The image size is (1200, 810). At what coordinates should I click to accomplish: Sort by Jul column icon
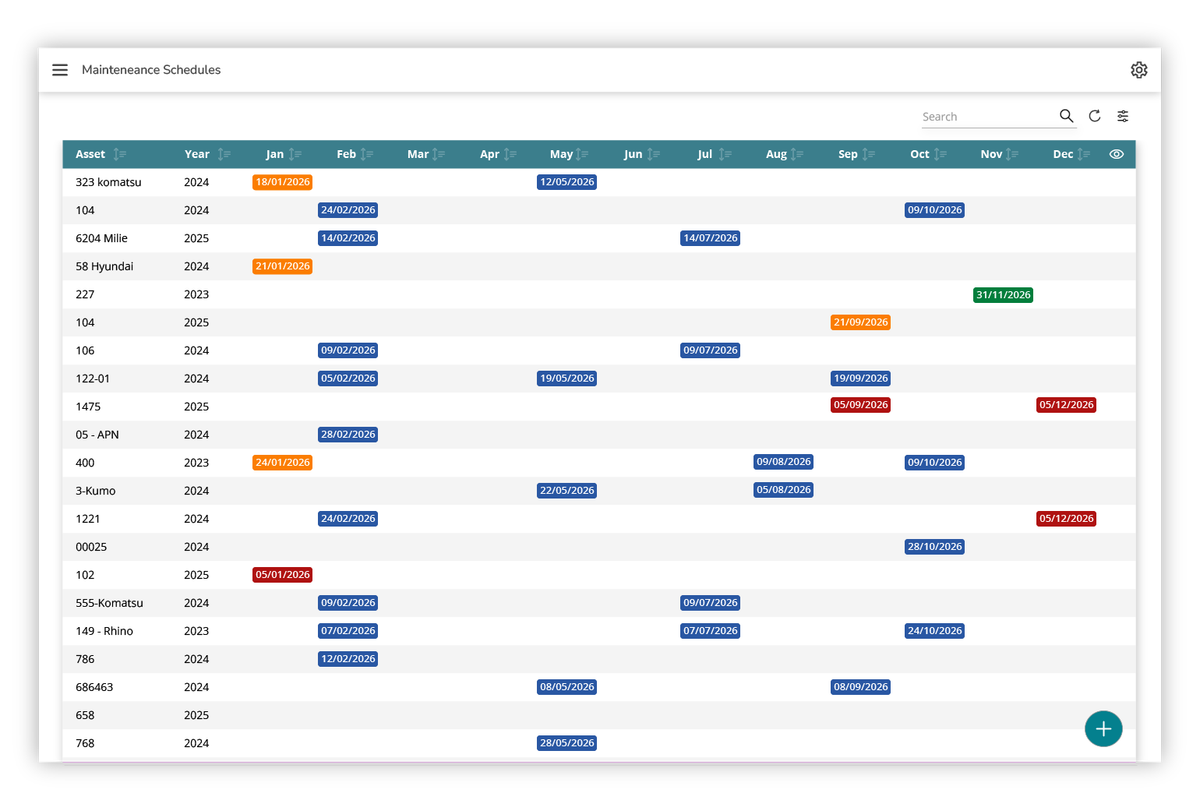[725, 154]
